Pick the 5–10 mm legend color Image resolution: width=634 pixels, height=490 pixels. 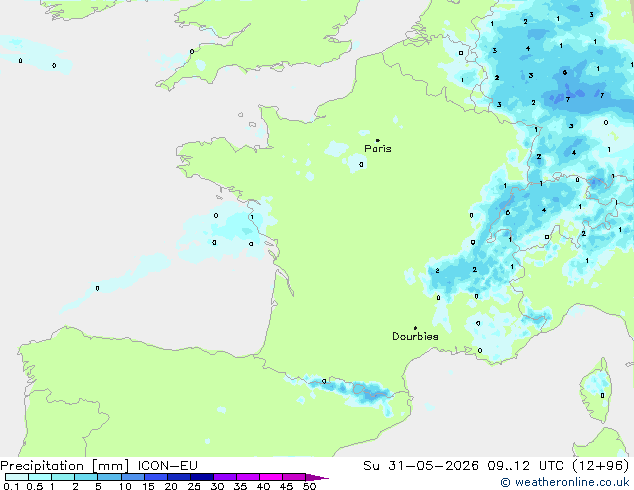tap(109, 477)
